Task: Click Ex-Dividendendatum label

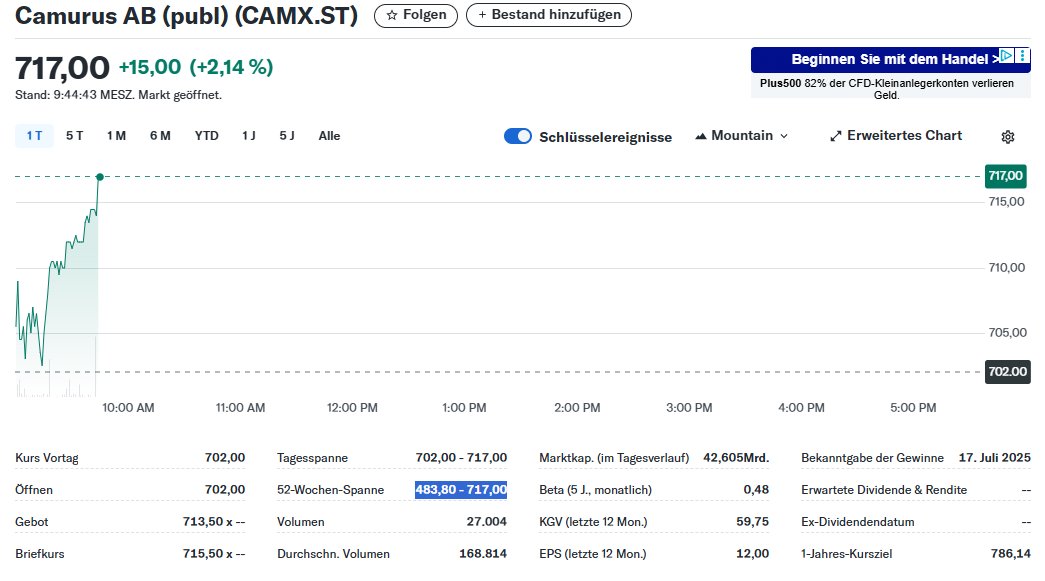Action: click(x=858, y=522)
